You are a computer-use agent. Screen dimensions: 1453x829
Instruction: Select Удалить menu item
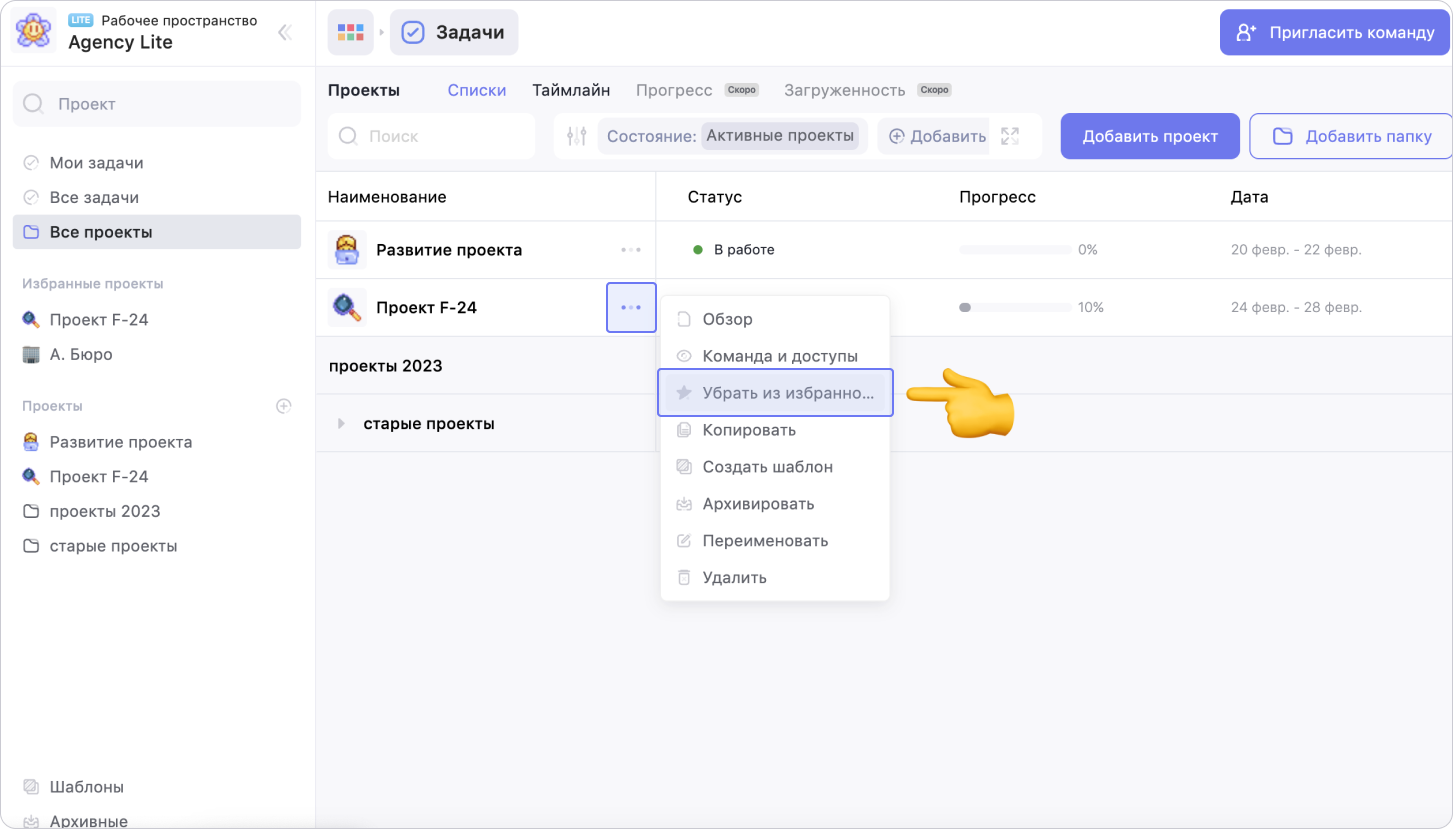[775, 578]
